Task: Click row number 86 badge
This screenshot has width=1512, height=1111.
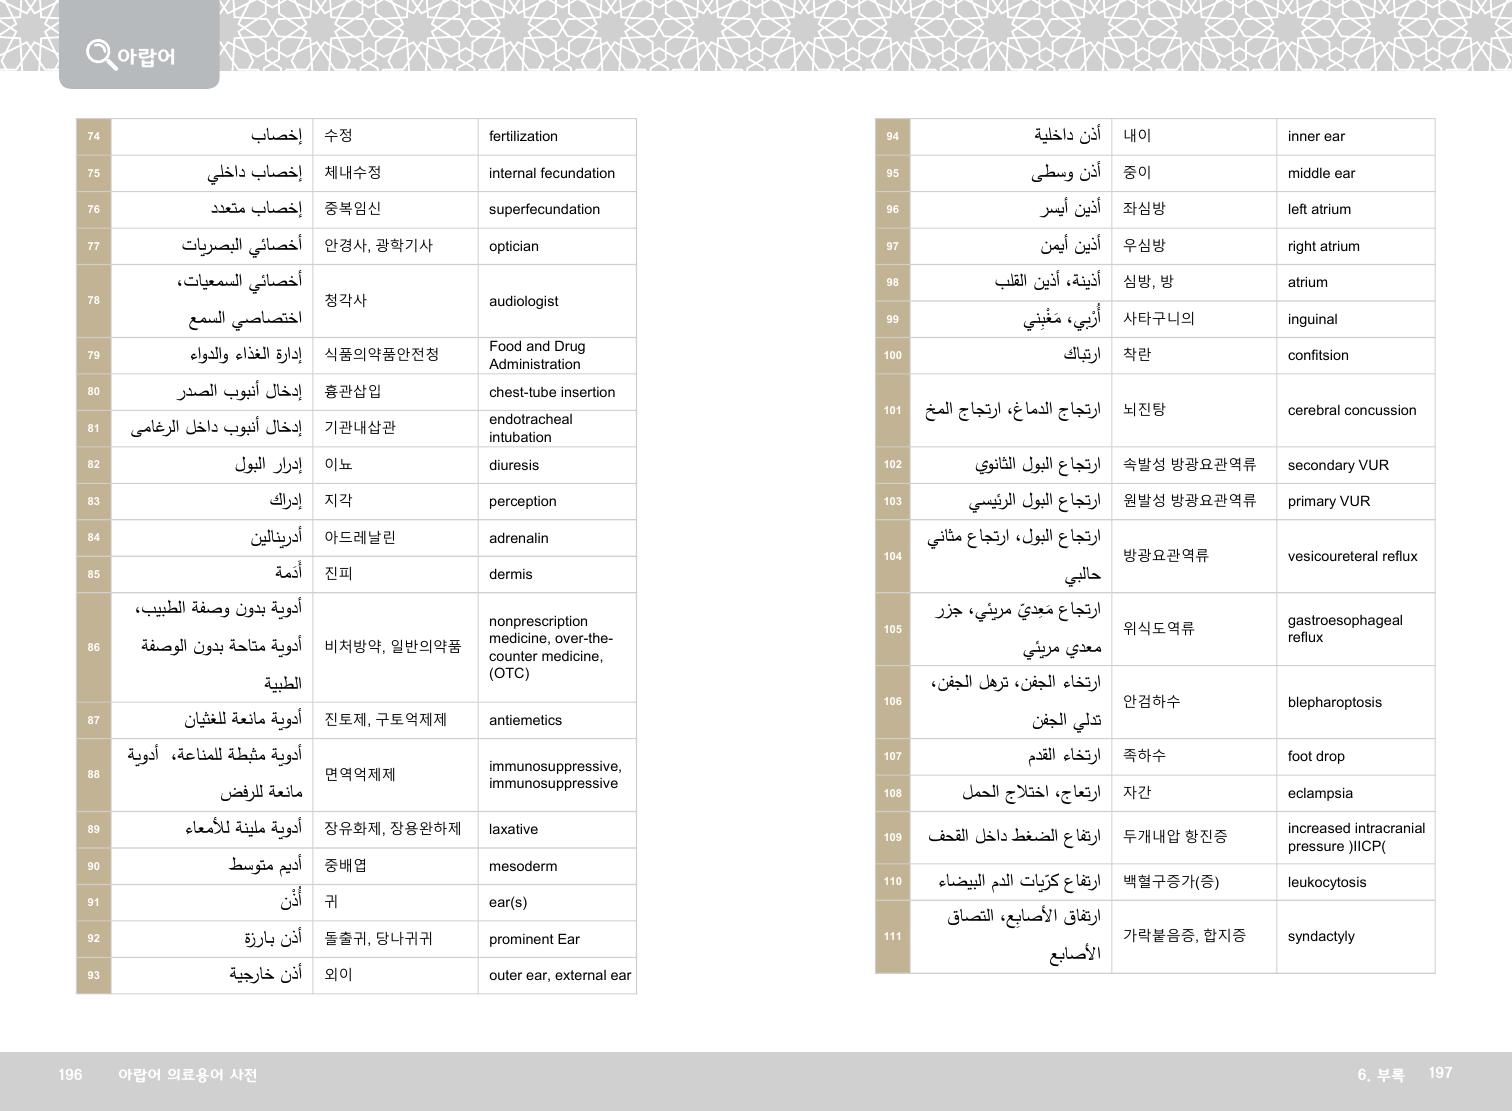Action: pos(94,647)
